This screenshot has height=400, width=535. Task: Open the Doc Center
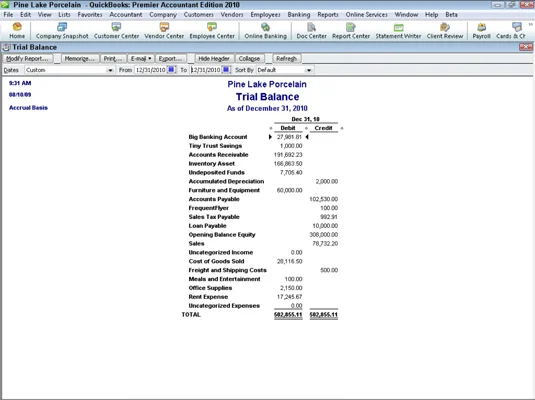[x=311, y=30]
